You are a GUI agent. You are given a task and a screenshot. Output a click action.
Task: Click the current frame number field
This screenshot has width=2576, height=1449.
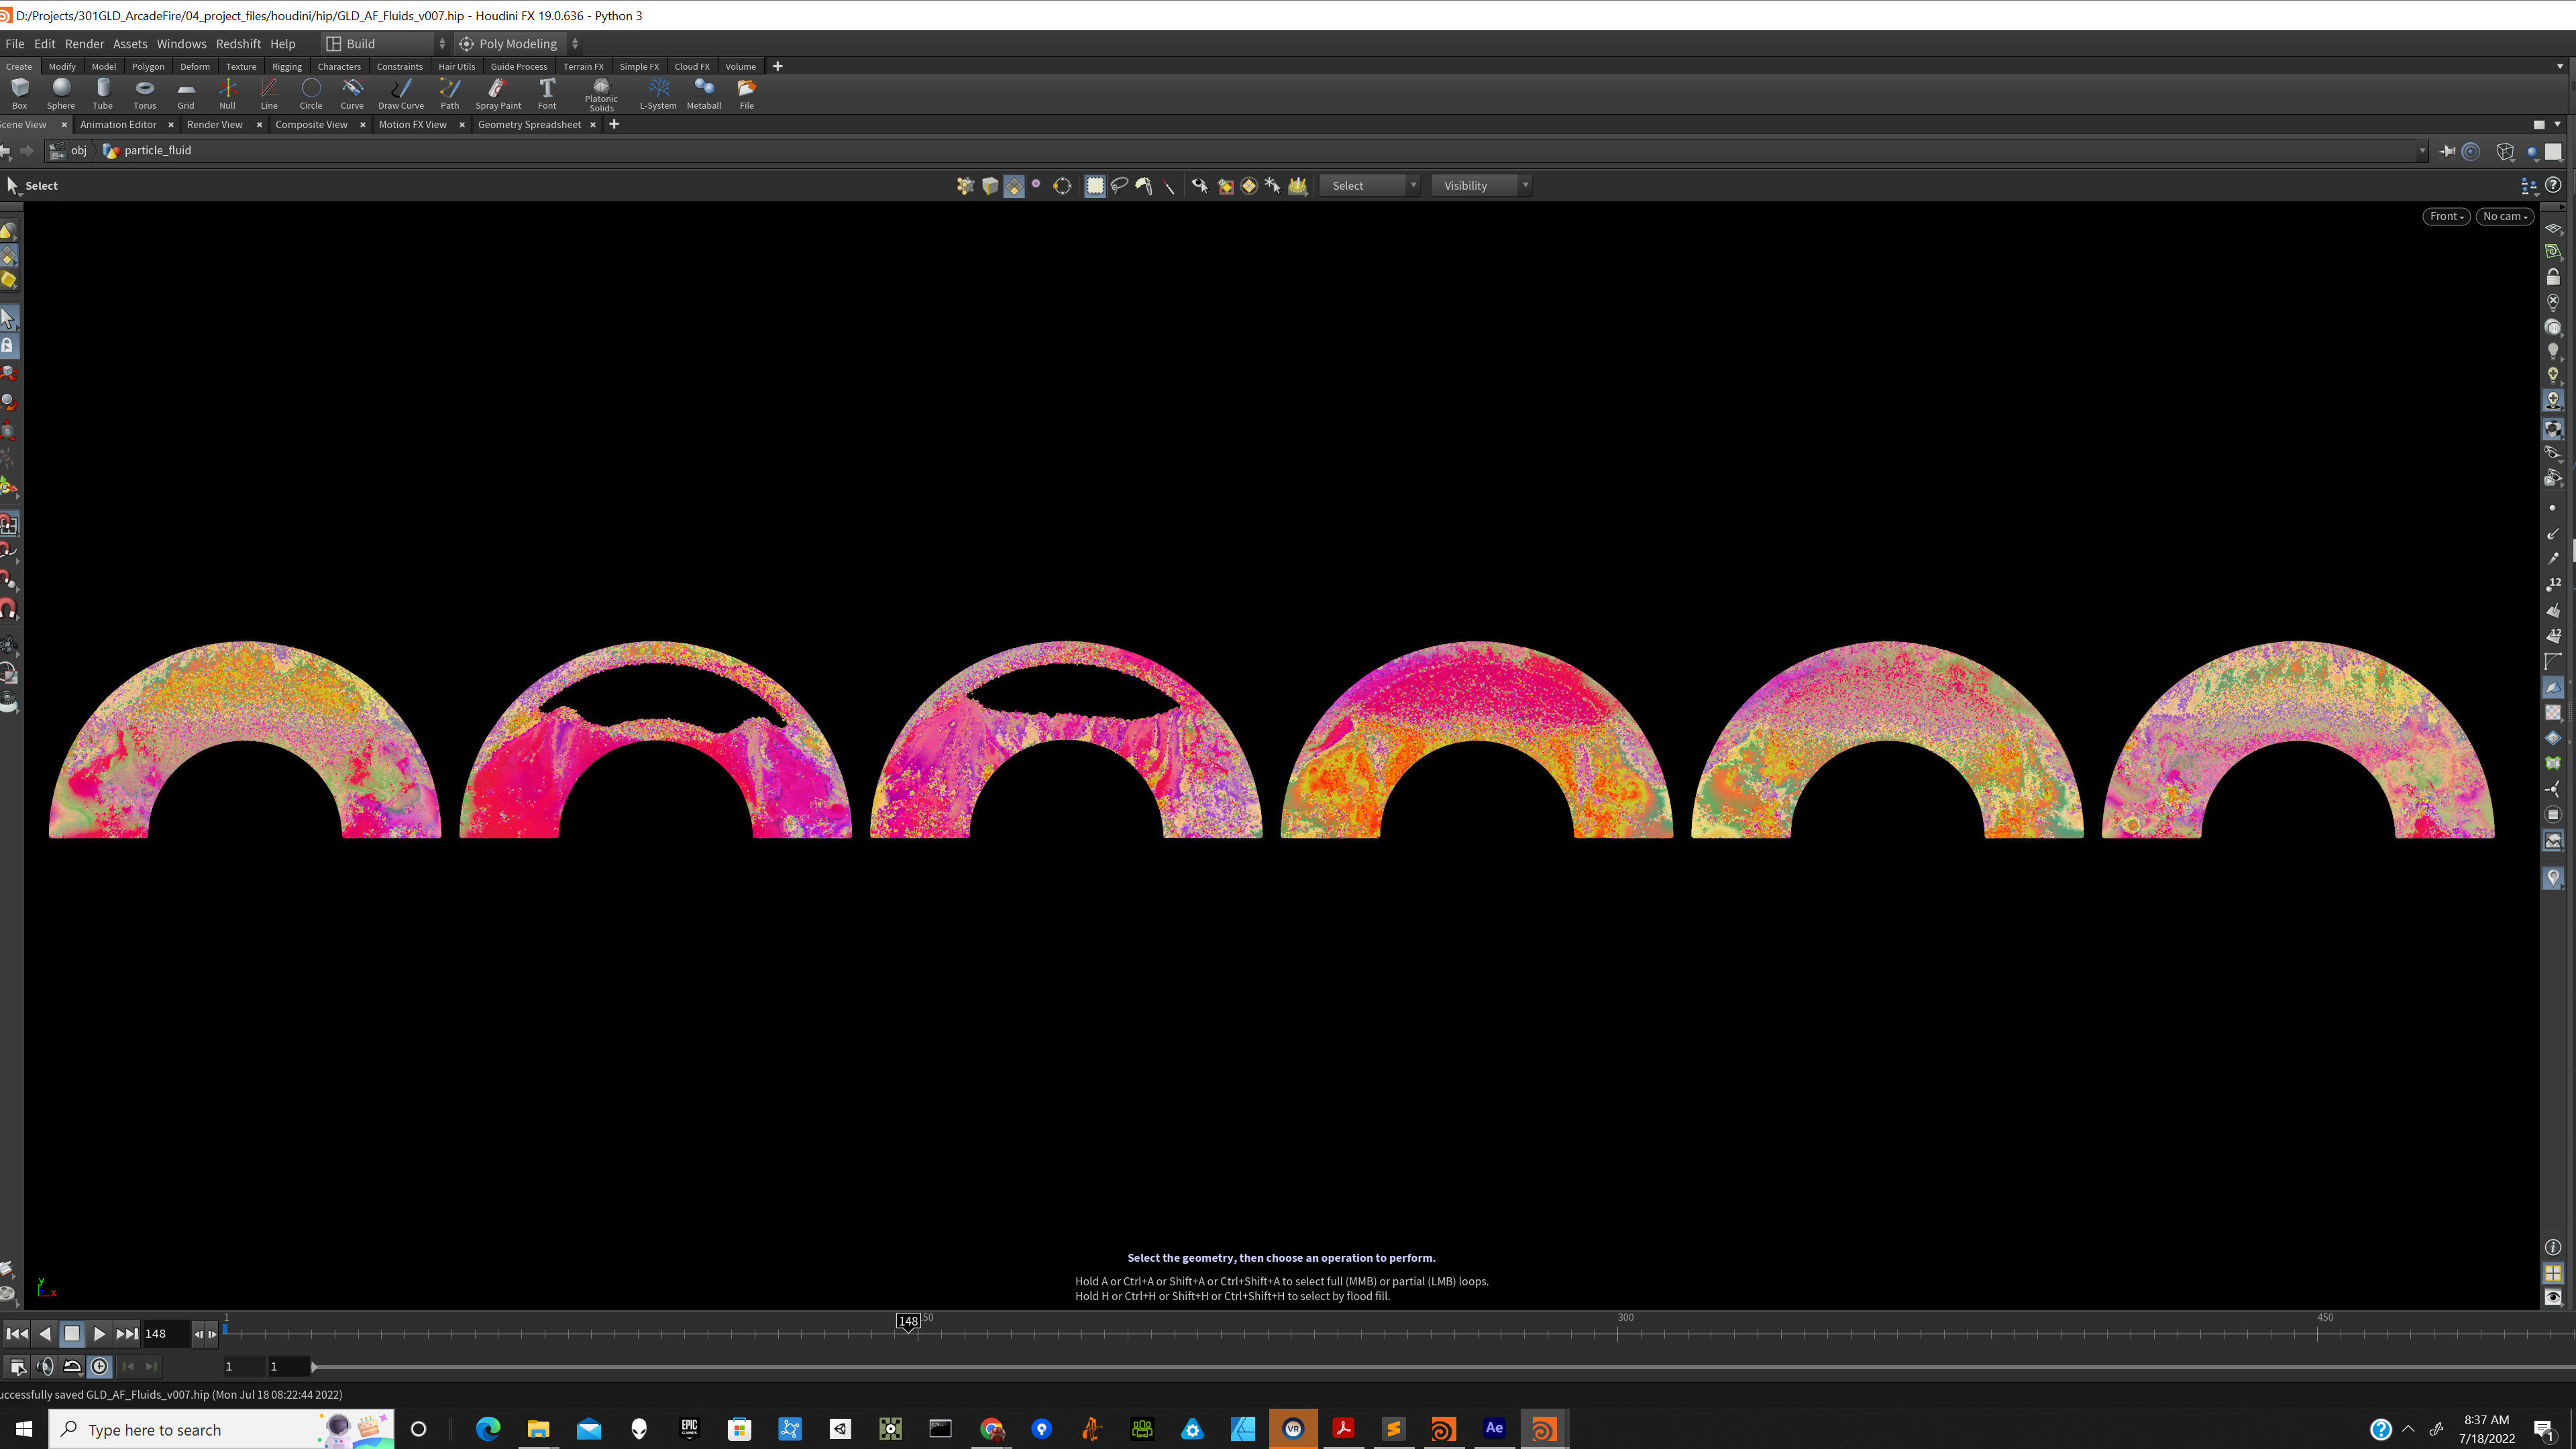click(165, 1333)
